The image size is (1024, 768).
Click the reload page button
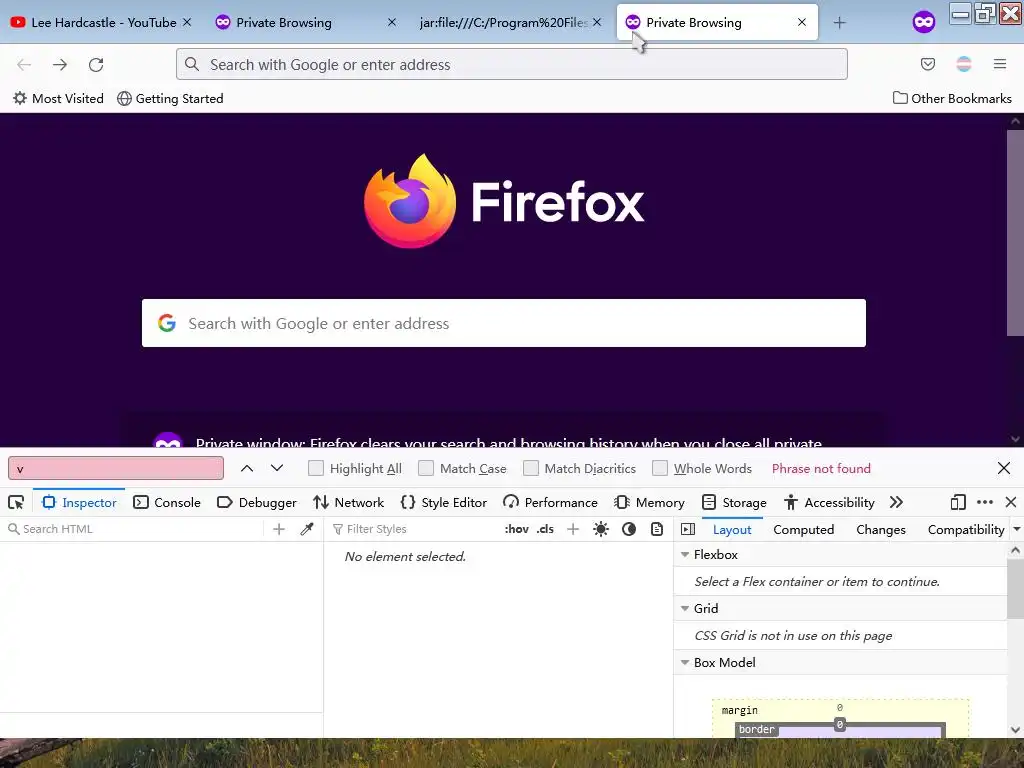[96, 64]
